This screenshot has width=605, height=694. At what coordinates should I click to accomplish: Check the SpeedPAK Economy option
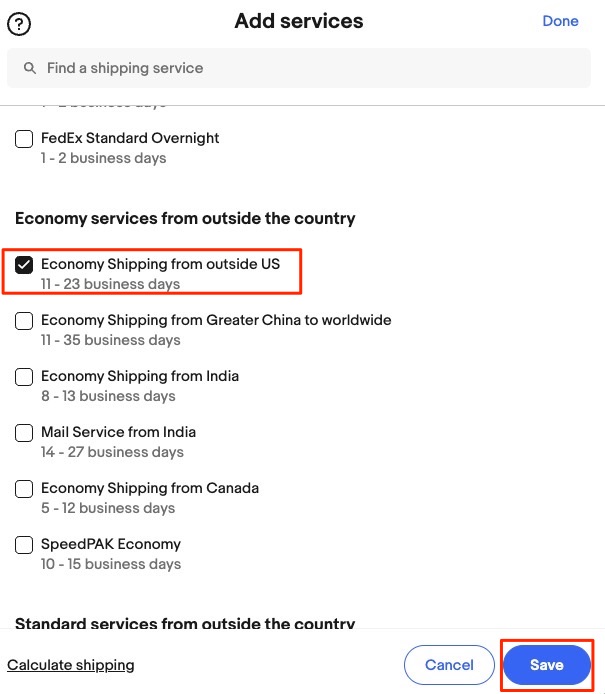pos(24,545)
